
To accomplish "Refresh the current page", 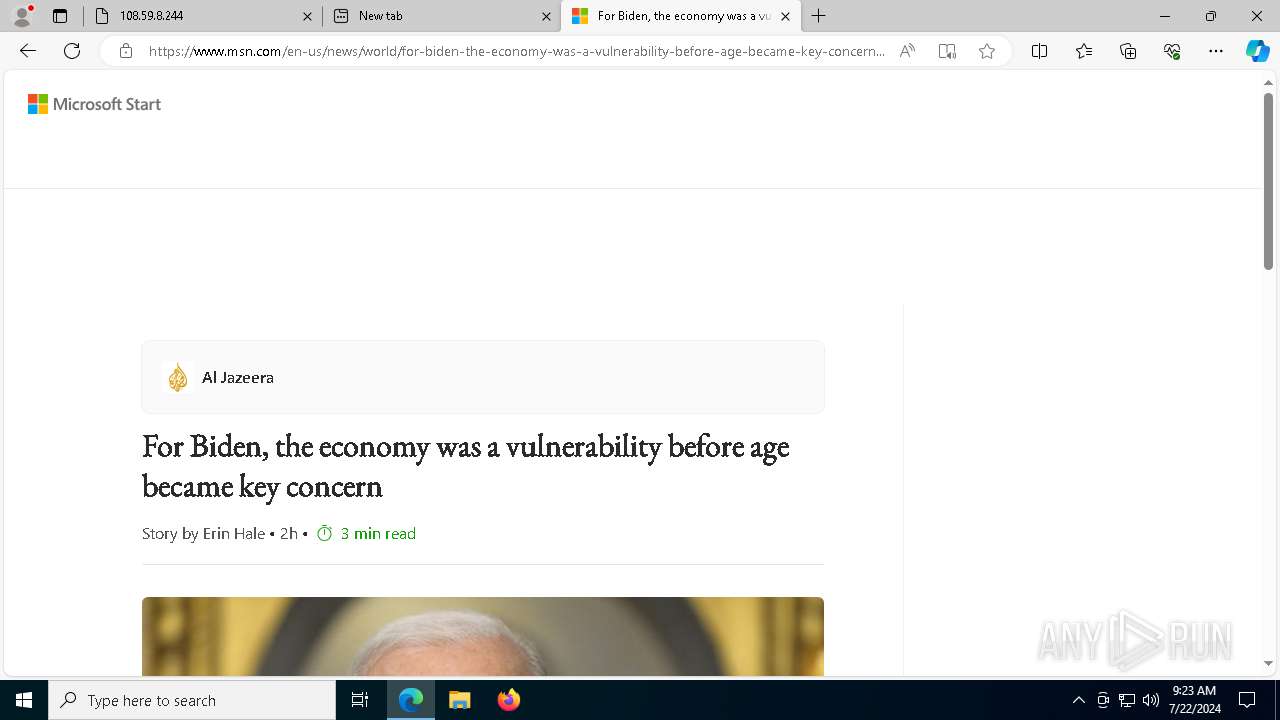I will (72, 51).
